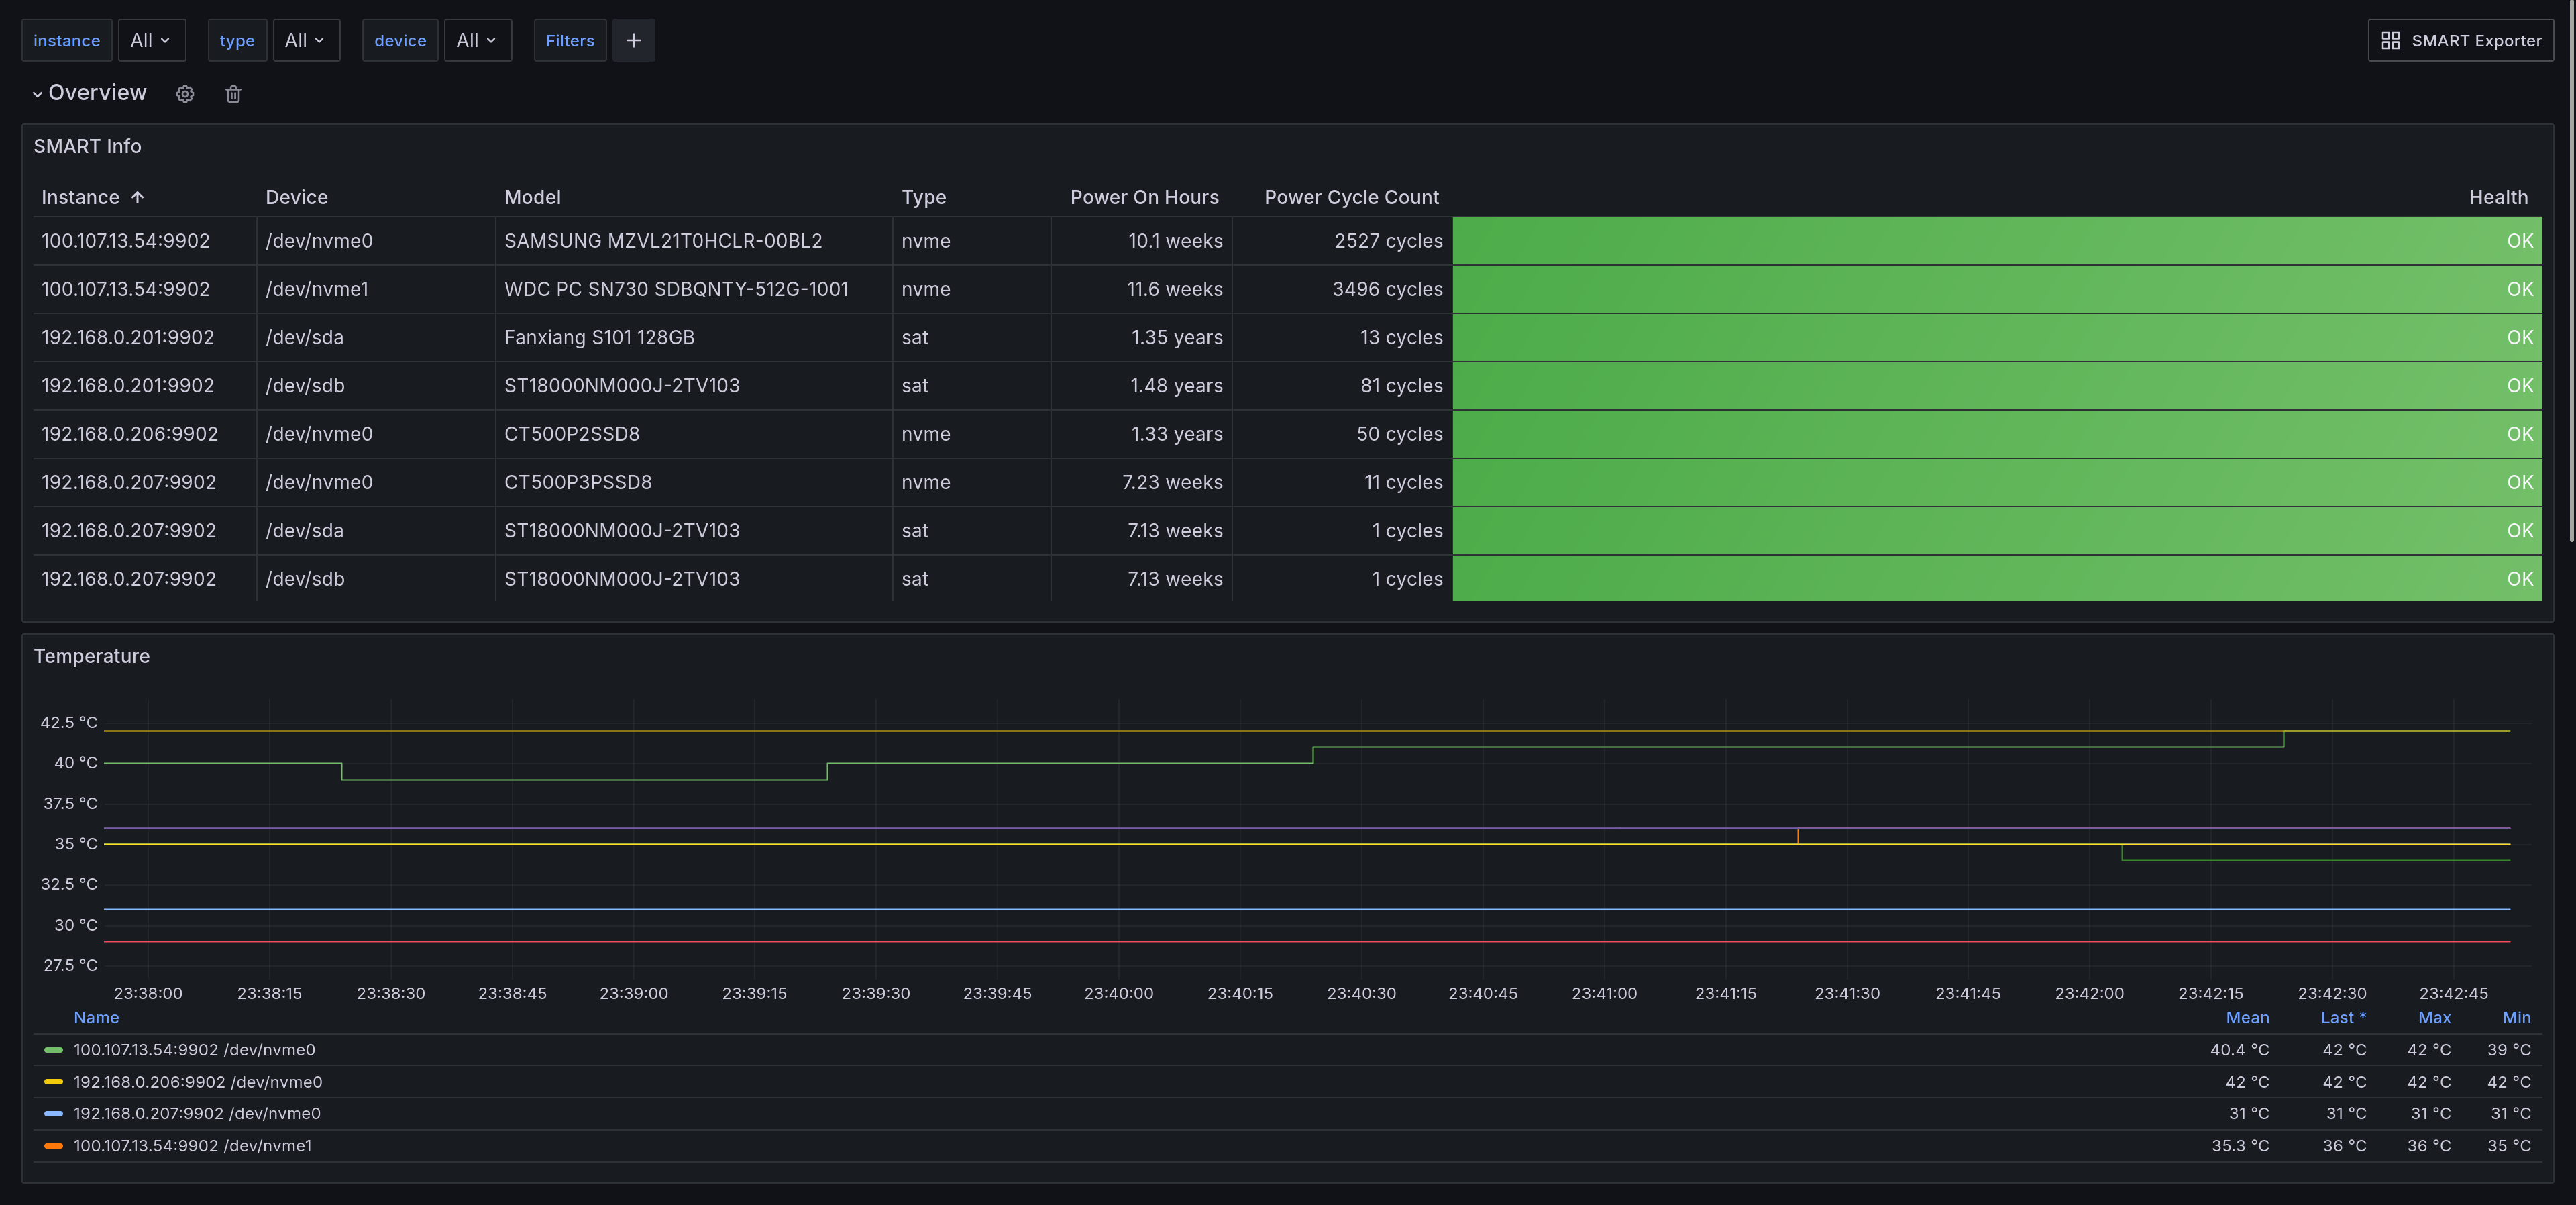This screenshot has height=1205, width=2576.
Task: Delete the Overview row via trash icon
Action: pyautogui.click(x=233, y=94)
